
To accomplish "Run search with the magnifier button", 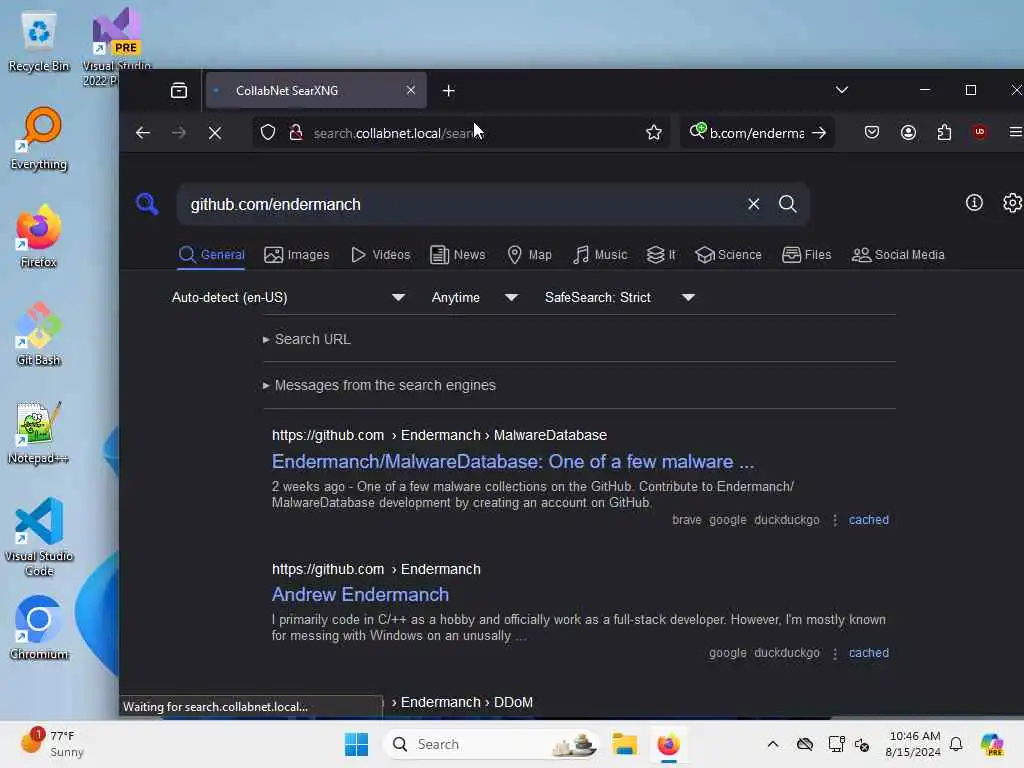I will pos(788,204).
